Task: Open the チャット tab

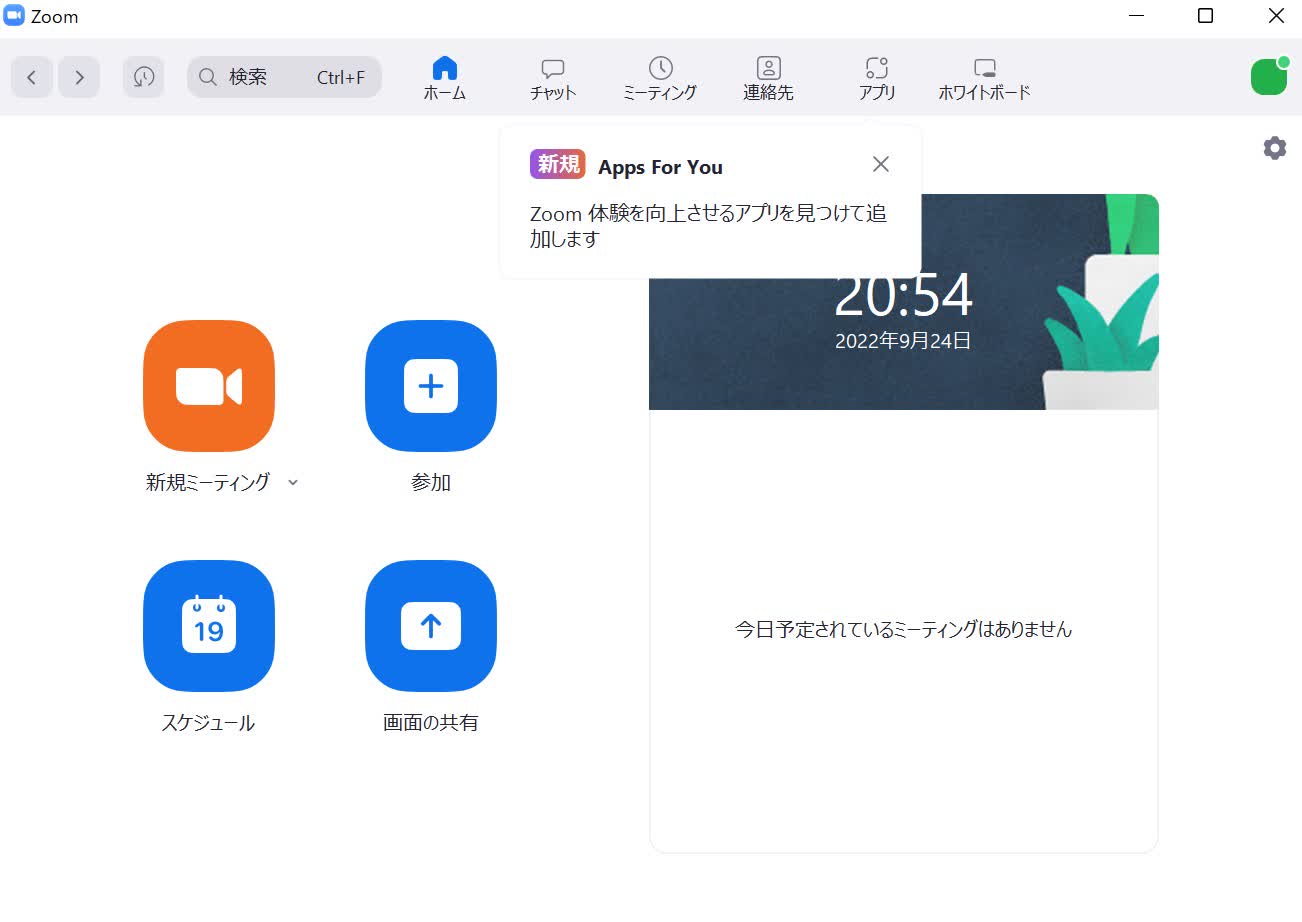Action: point(553,79)
